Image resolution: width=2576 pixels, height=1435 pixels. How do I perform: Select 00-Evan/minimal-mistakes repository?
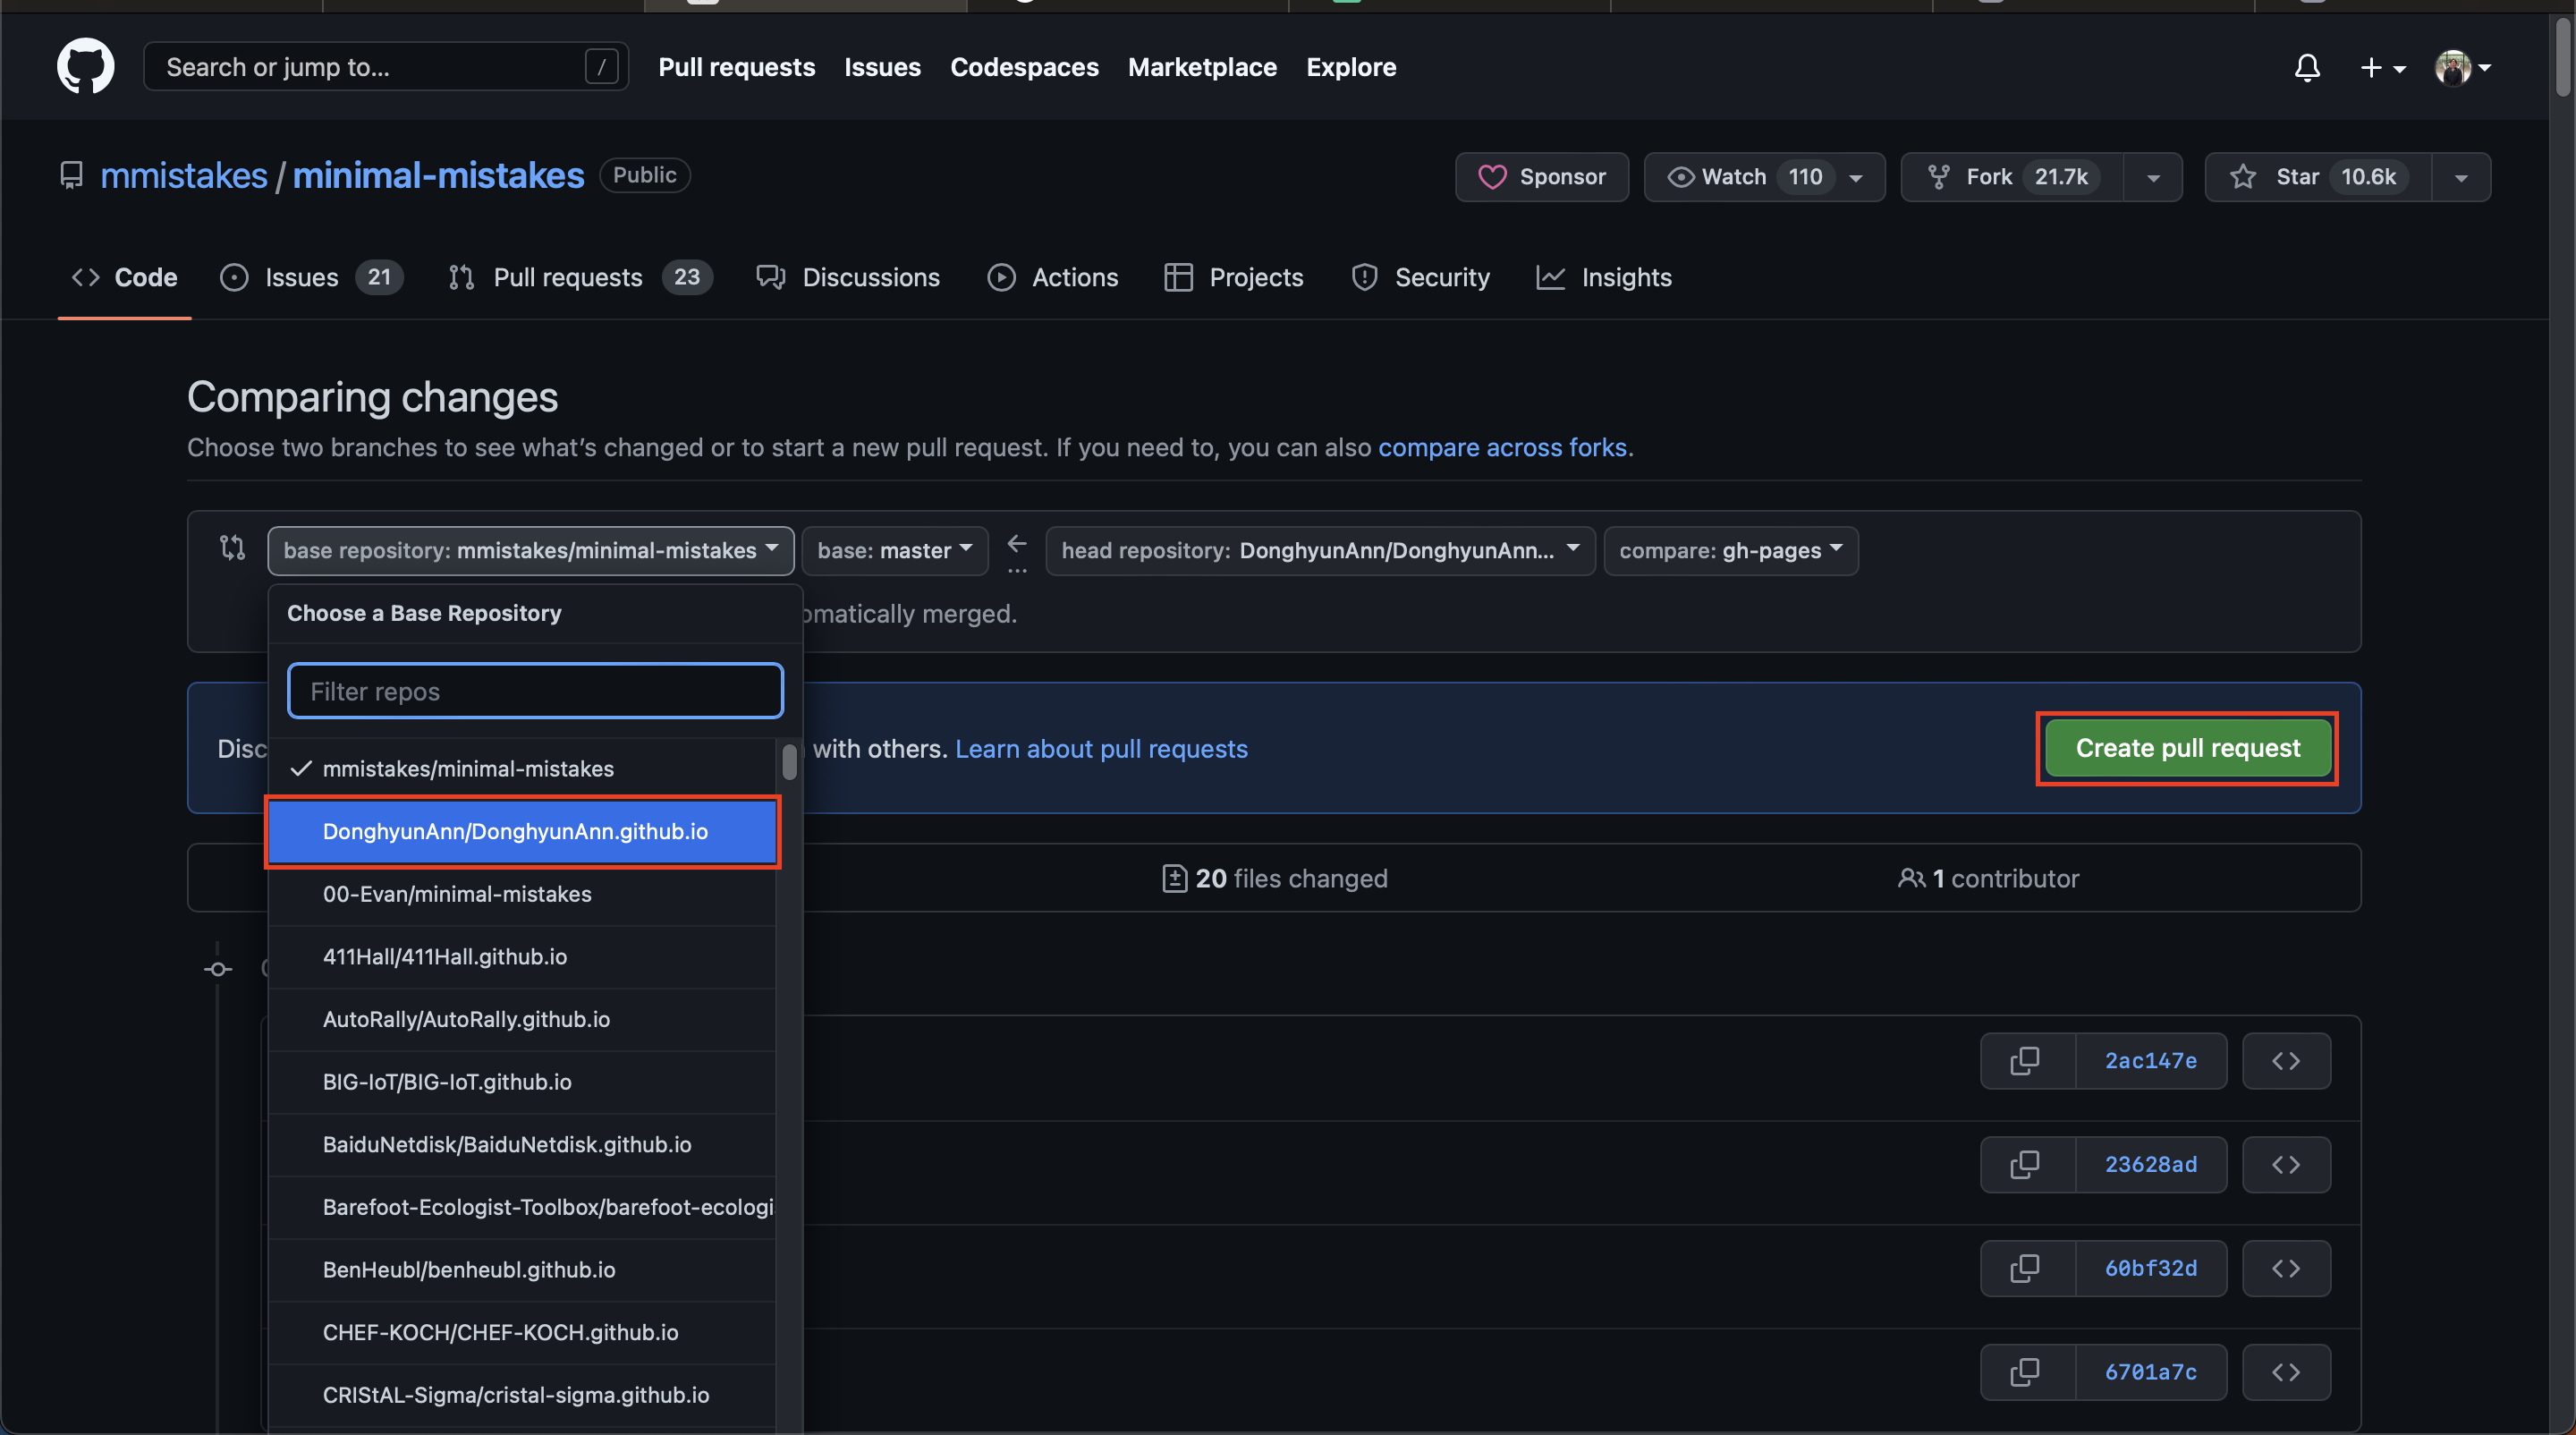[522, 894]
